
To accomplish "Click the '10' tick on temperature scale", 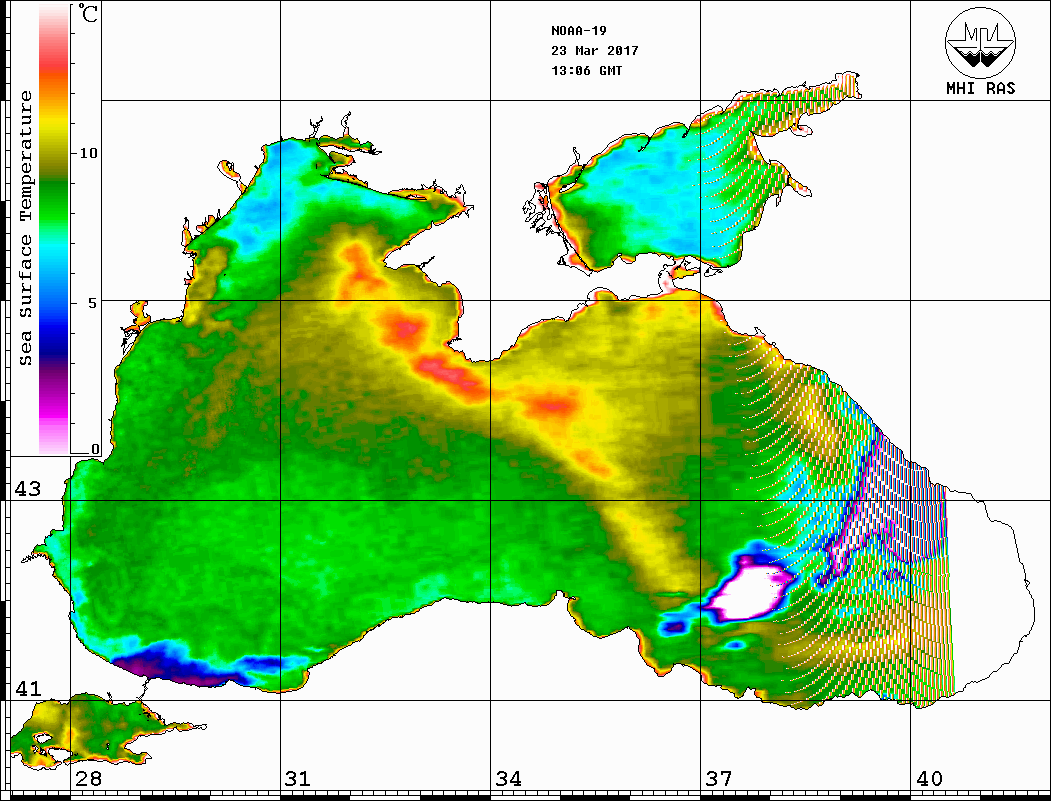I will [88, 153].
